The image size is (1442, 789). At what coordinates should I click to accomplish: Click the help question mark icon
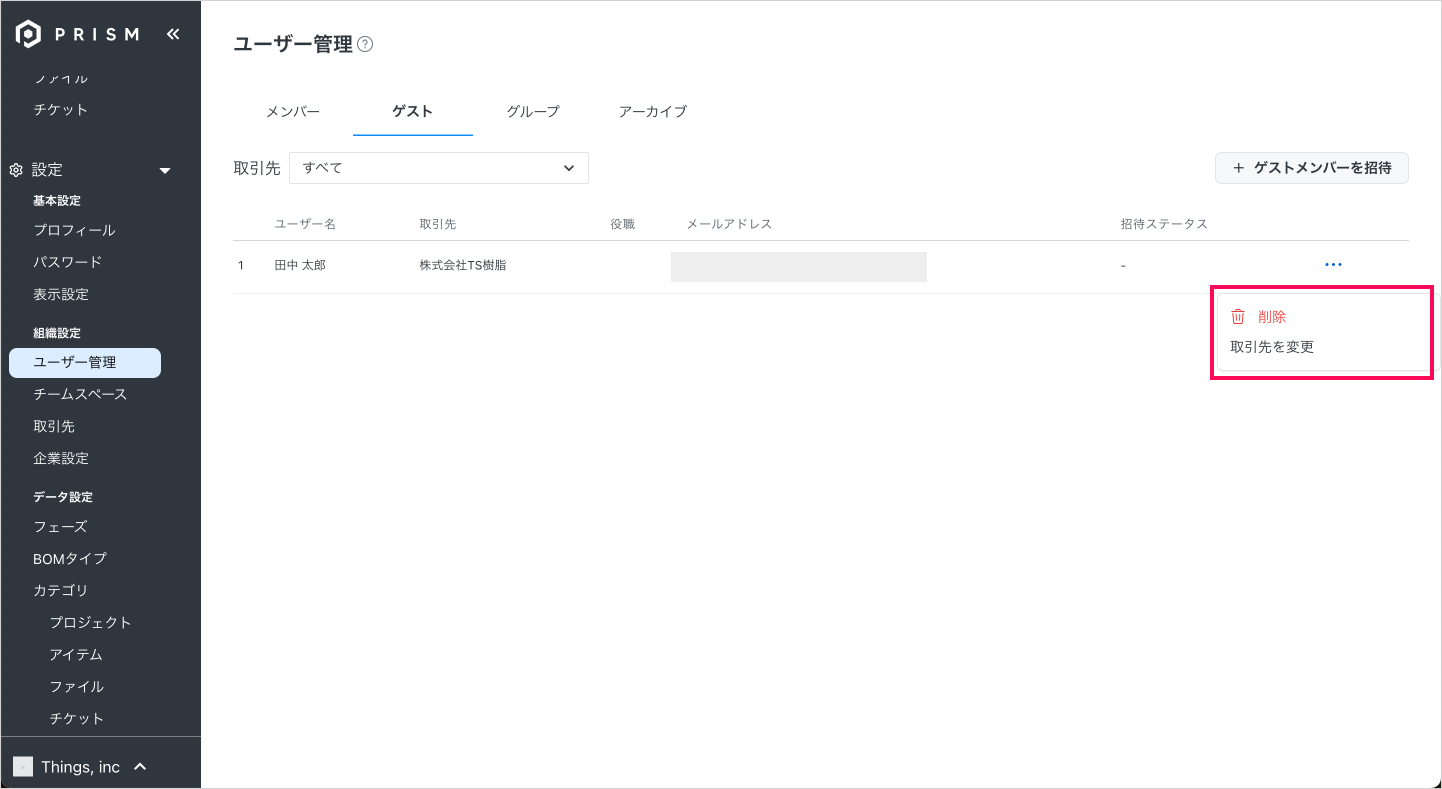pyautogui.click(x=365, y=44)
